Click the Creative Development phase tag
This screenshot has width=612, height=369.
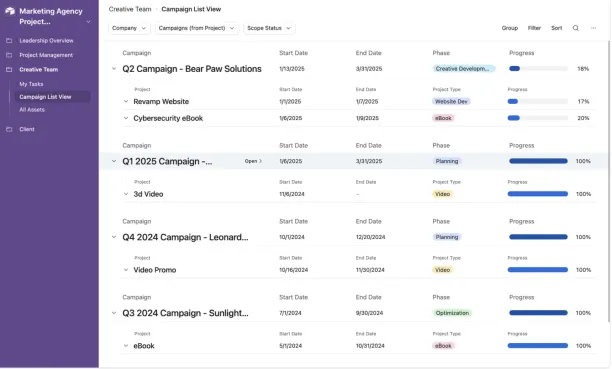[464, 69]
